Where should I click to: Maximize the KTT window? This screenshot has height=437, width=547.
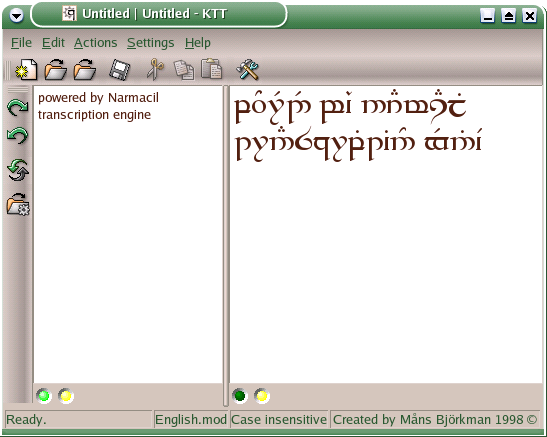point(508,16)
